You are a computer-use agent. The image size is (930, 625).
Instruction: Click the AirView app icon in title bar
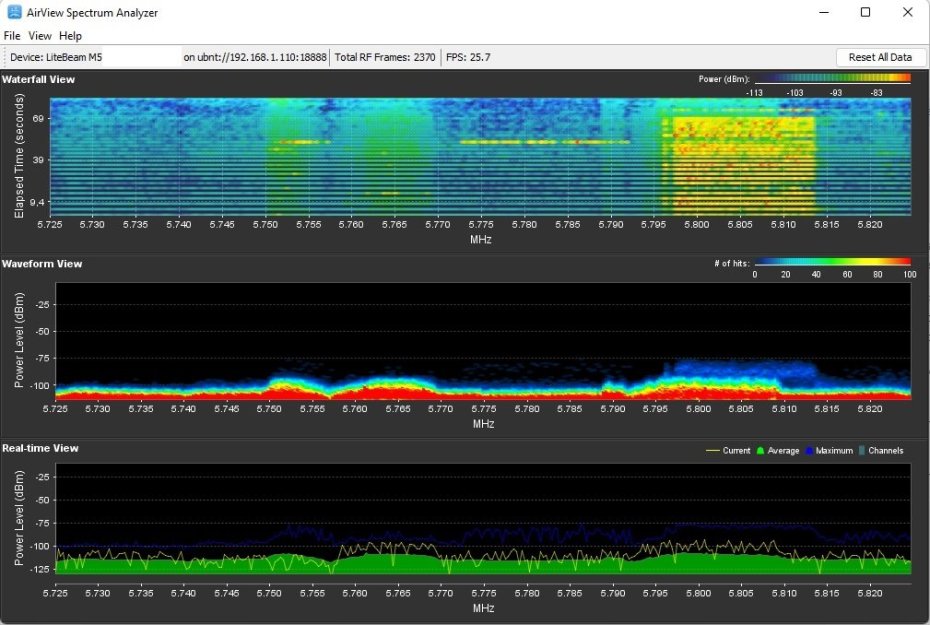15,12
